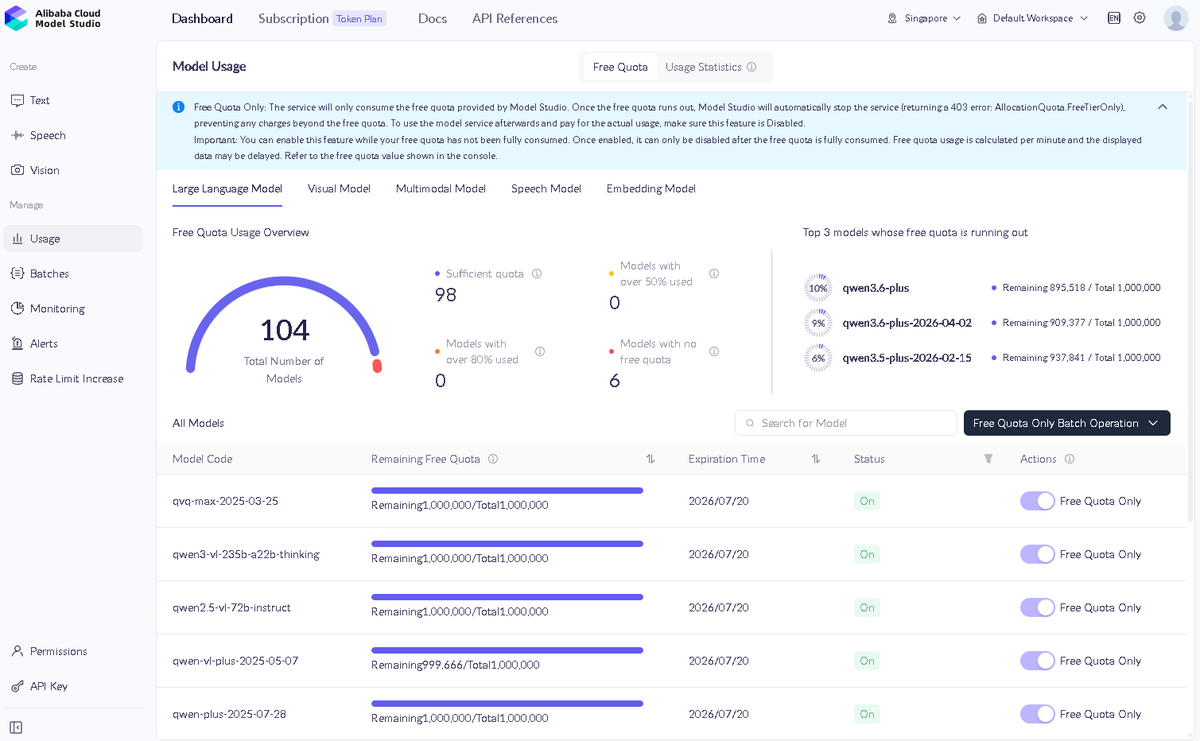
Task: Click the info icon next to Usage Statistics
Action: (x=751, y=67)
